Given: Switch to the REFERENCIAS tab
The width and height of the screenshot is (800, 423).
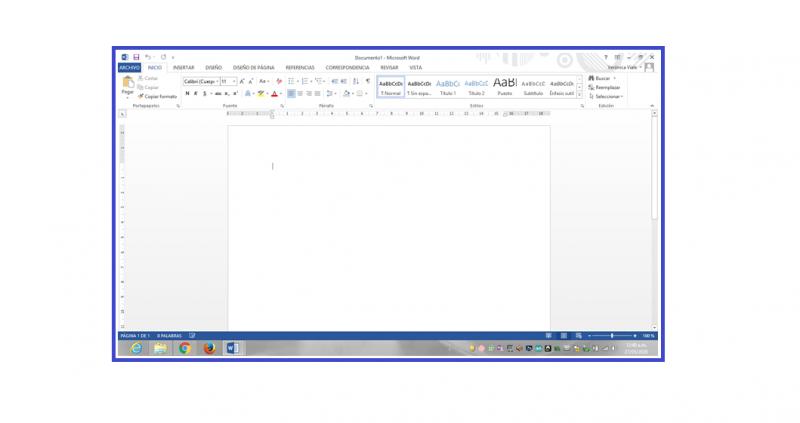Looking at the screenshot, I should pos(300,68).
